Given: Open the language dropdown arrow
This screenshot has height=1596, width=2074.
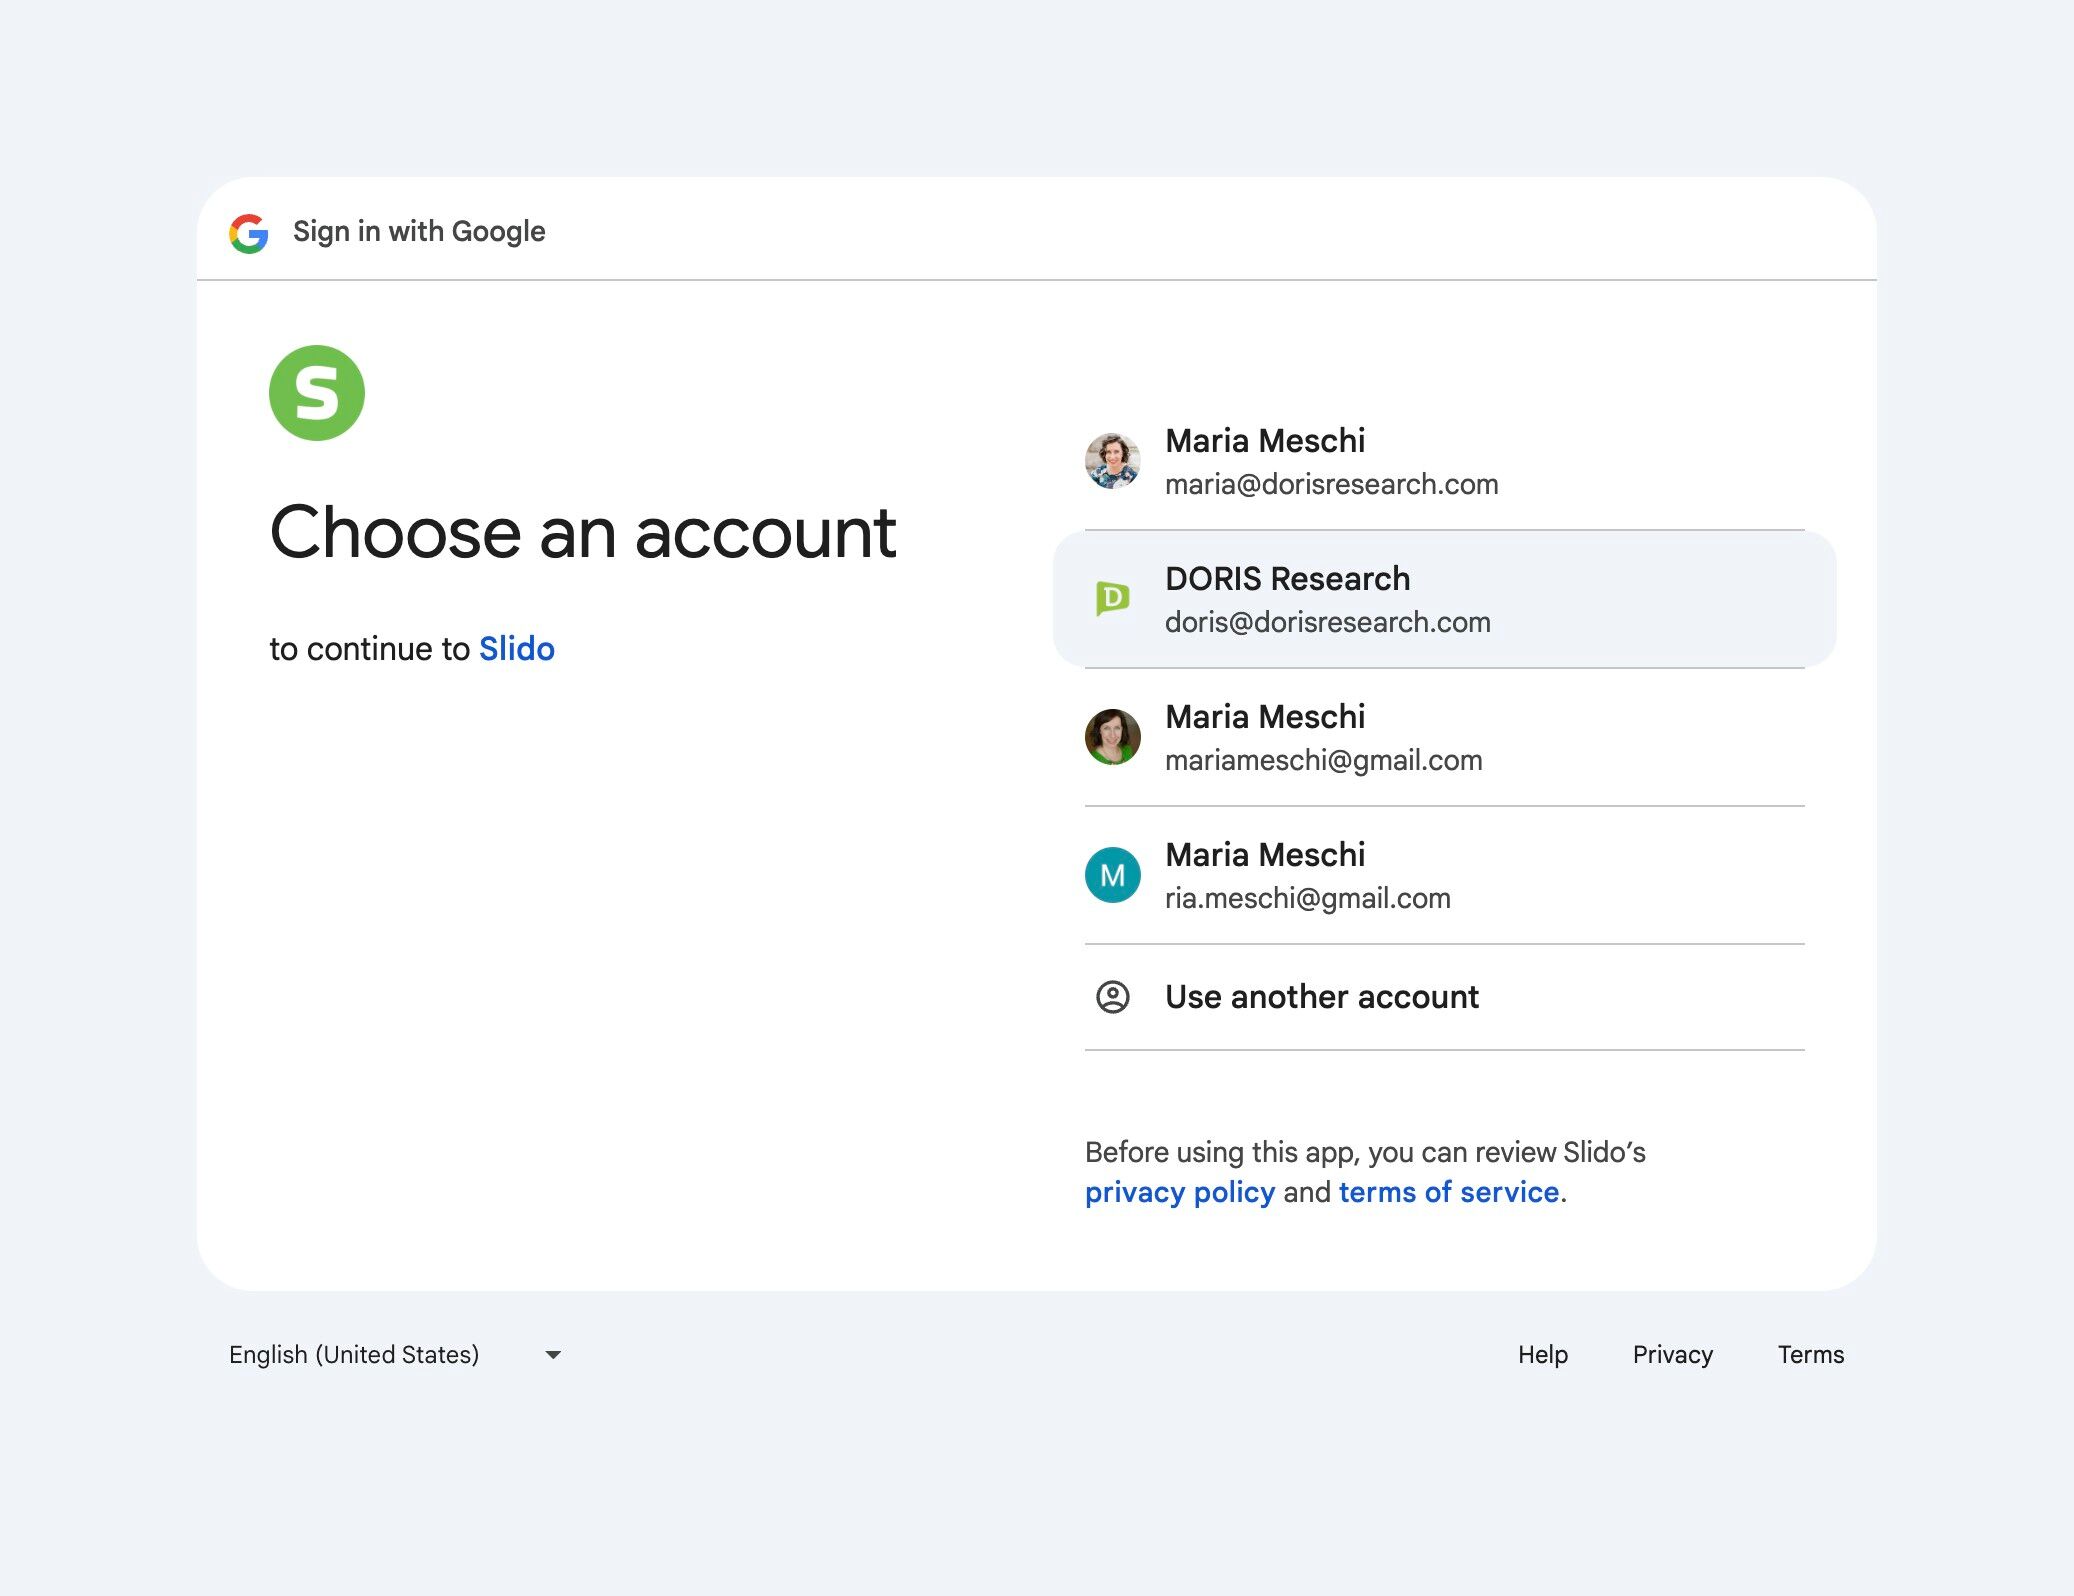Looking at the screenshot, I should pyautogui.click(x=552, y=1355).
